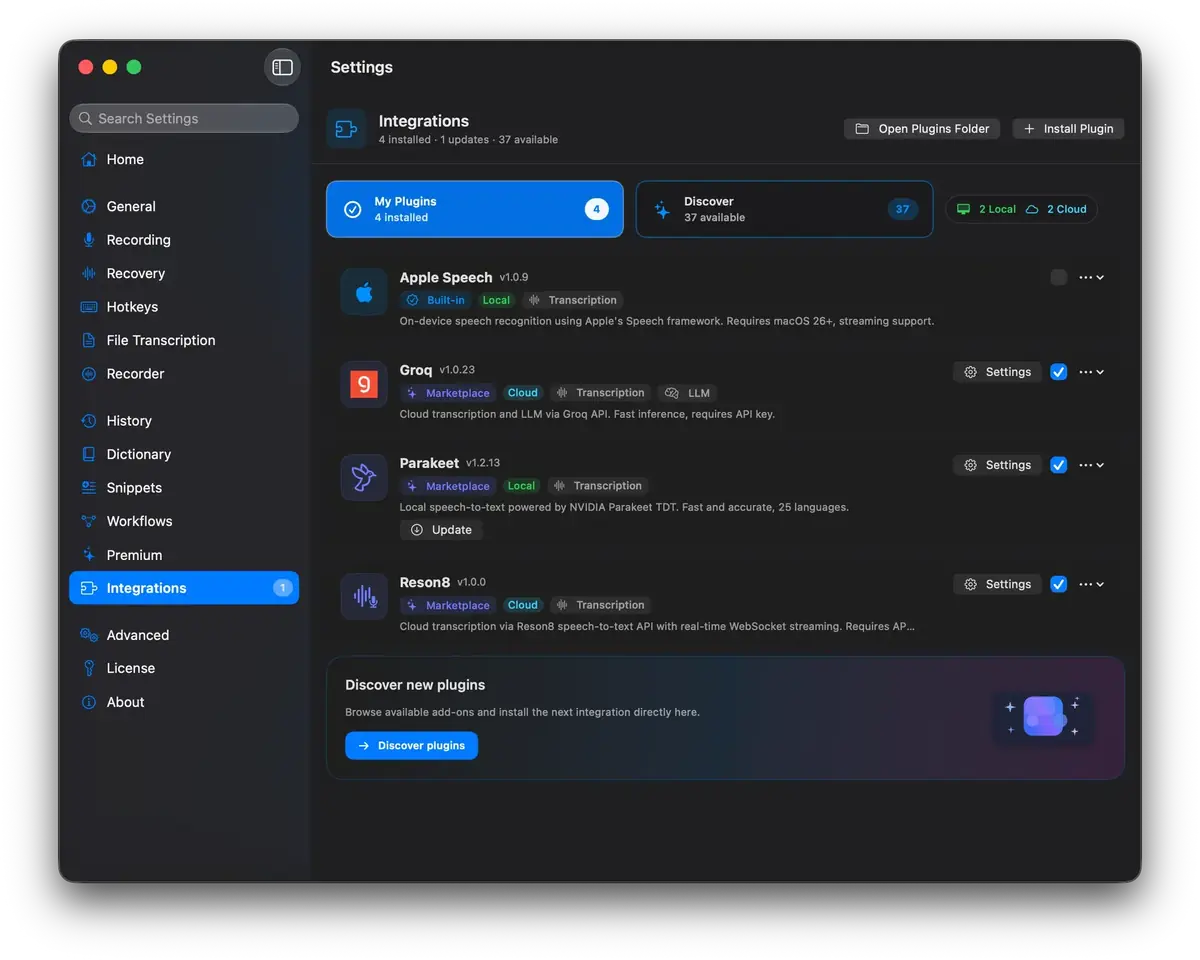
Task: Click the Parakeet Local tag
Action: (x=521, y=486)
